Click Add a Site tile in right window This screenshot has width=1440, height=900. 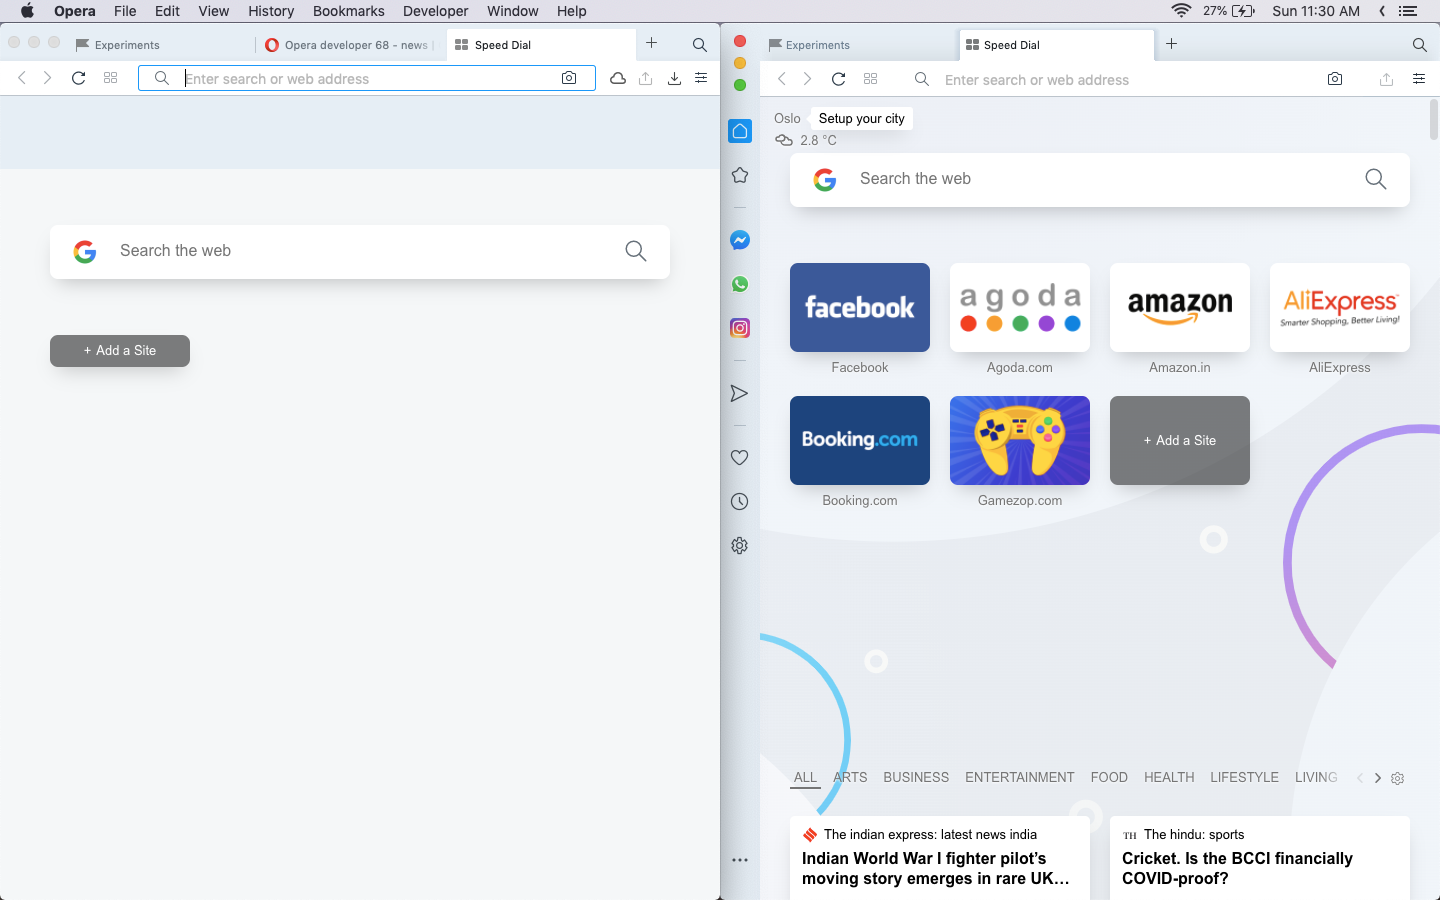click(x=1180, y=440)
